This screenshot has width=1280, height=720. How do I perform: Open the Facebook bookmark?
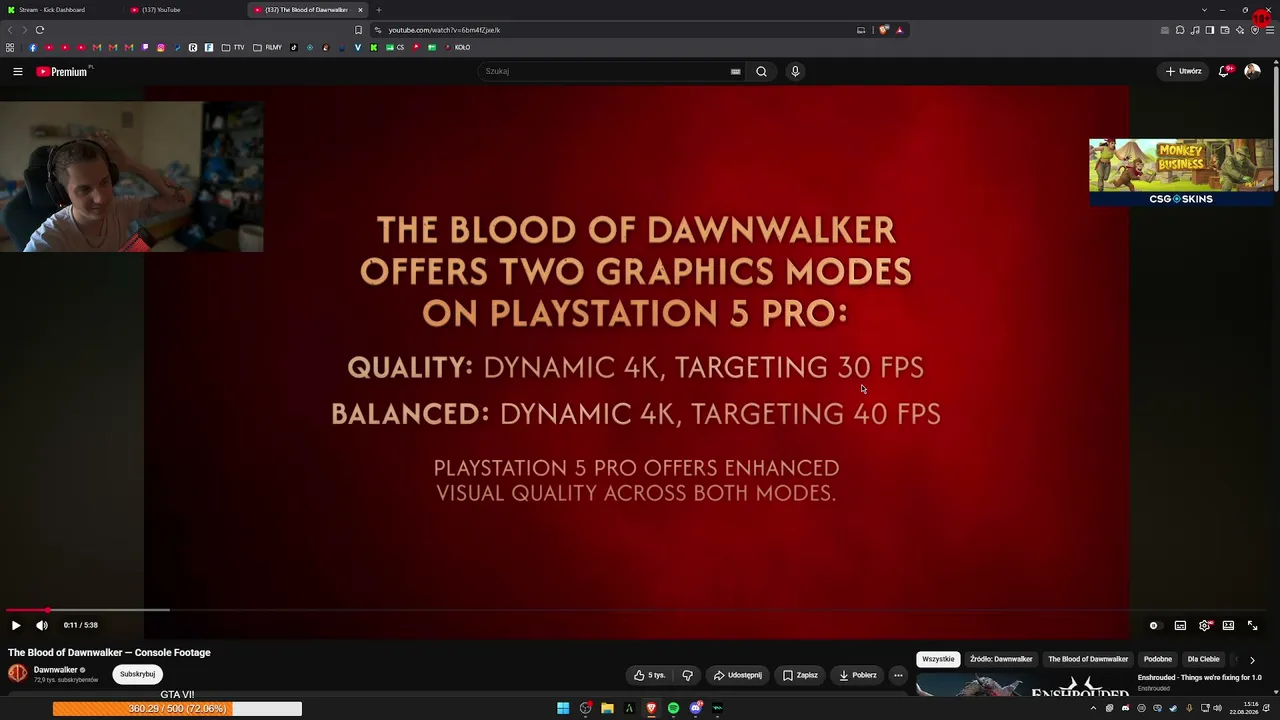point(32,47)
